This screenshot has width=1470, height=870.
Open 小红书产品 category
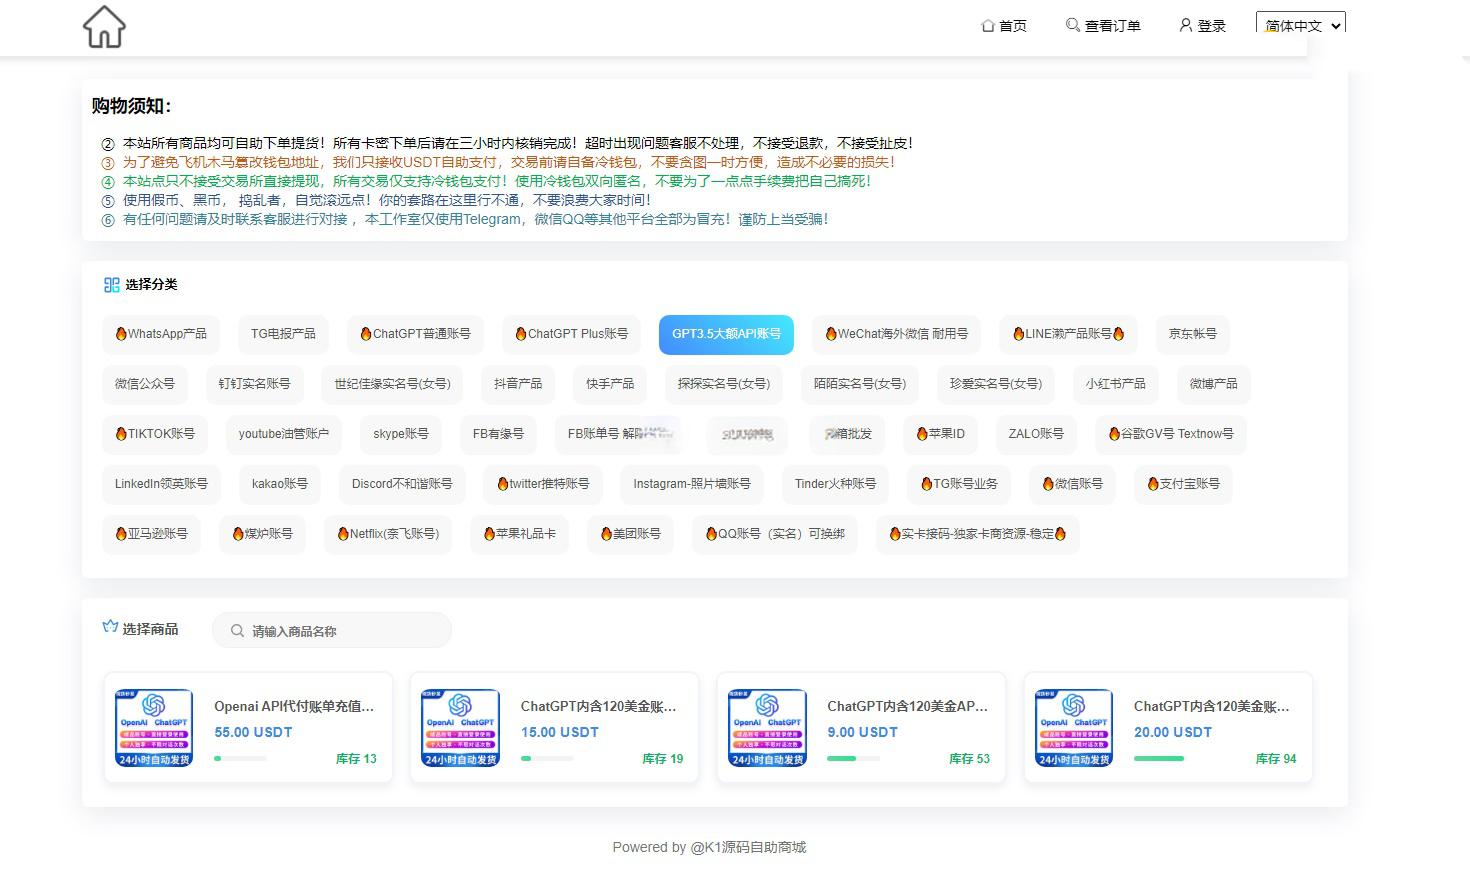(1115, 384)
